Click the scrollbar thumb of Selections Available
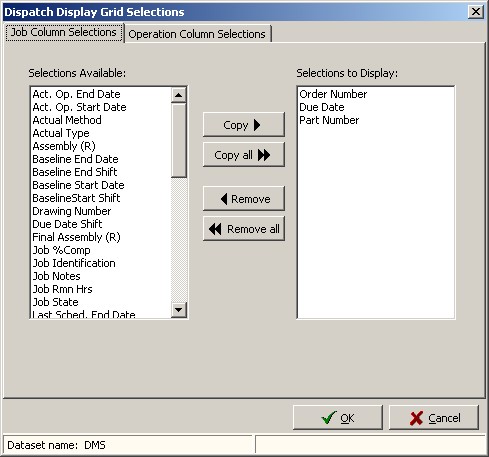489x457 pixels. coord(179,140)
